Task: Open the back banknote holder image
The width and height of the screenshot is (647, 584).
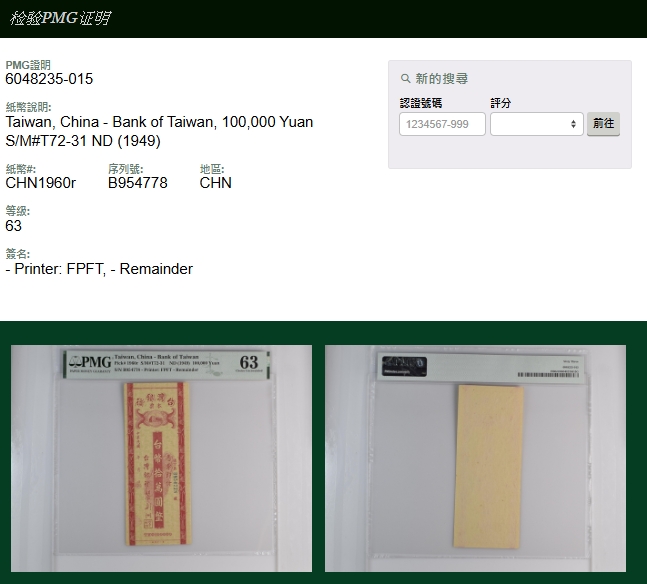Action: [x=475, y=458]
